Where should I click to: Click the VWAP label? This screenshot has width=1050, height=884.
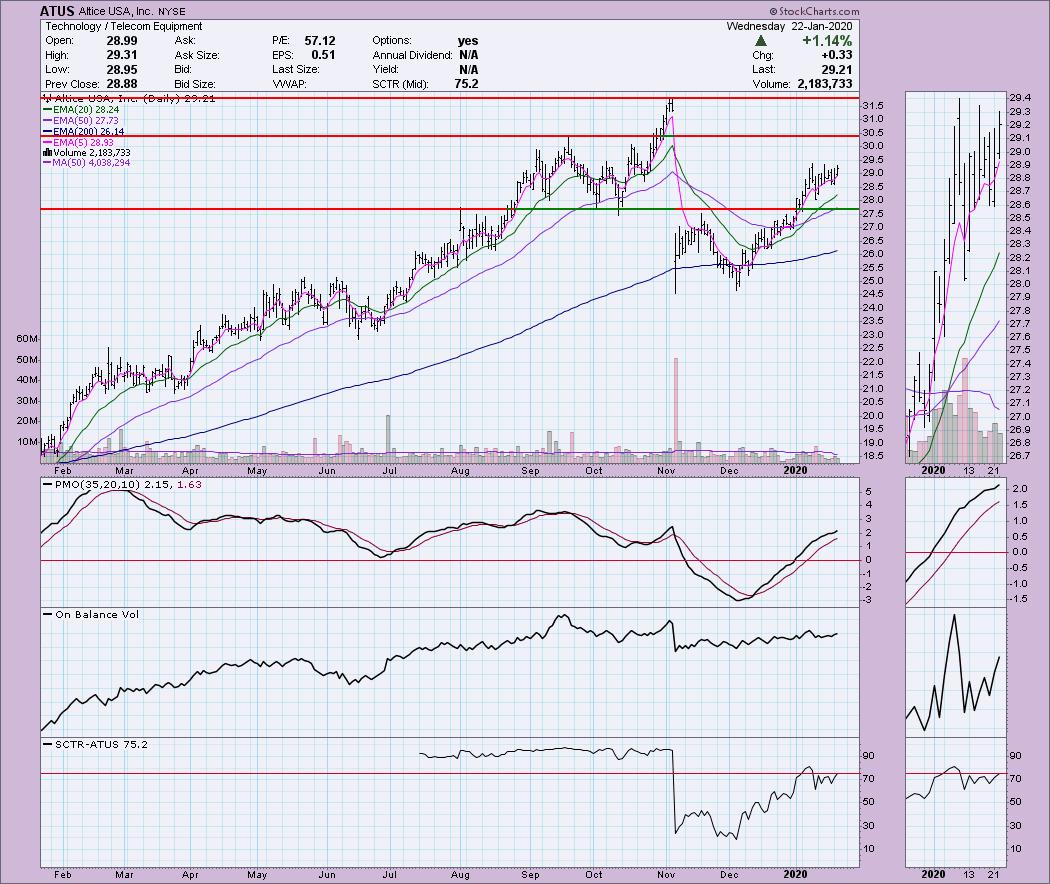pos(289,84)
